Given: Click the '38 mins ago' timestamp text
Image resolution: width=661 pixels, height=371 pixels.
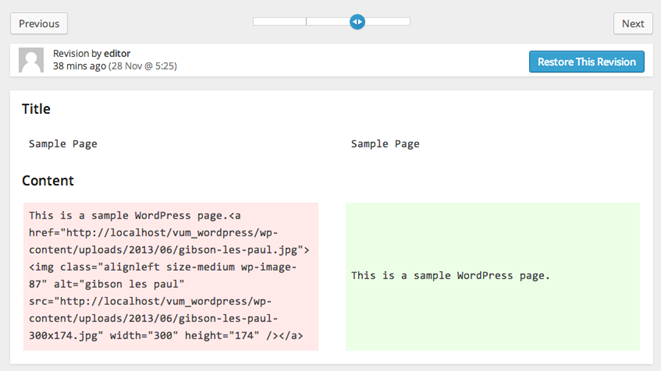Looking at the screenshot, I should point(79,66).
